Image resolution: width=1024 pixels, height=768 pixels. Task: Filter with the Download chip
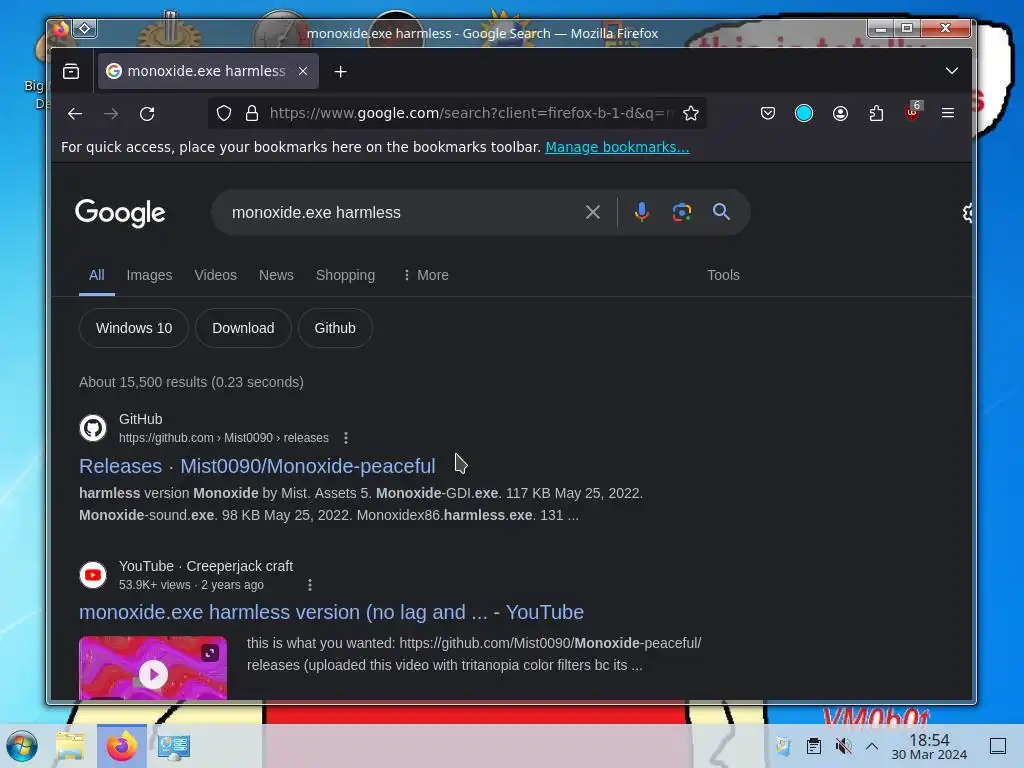tap(243, 328)
